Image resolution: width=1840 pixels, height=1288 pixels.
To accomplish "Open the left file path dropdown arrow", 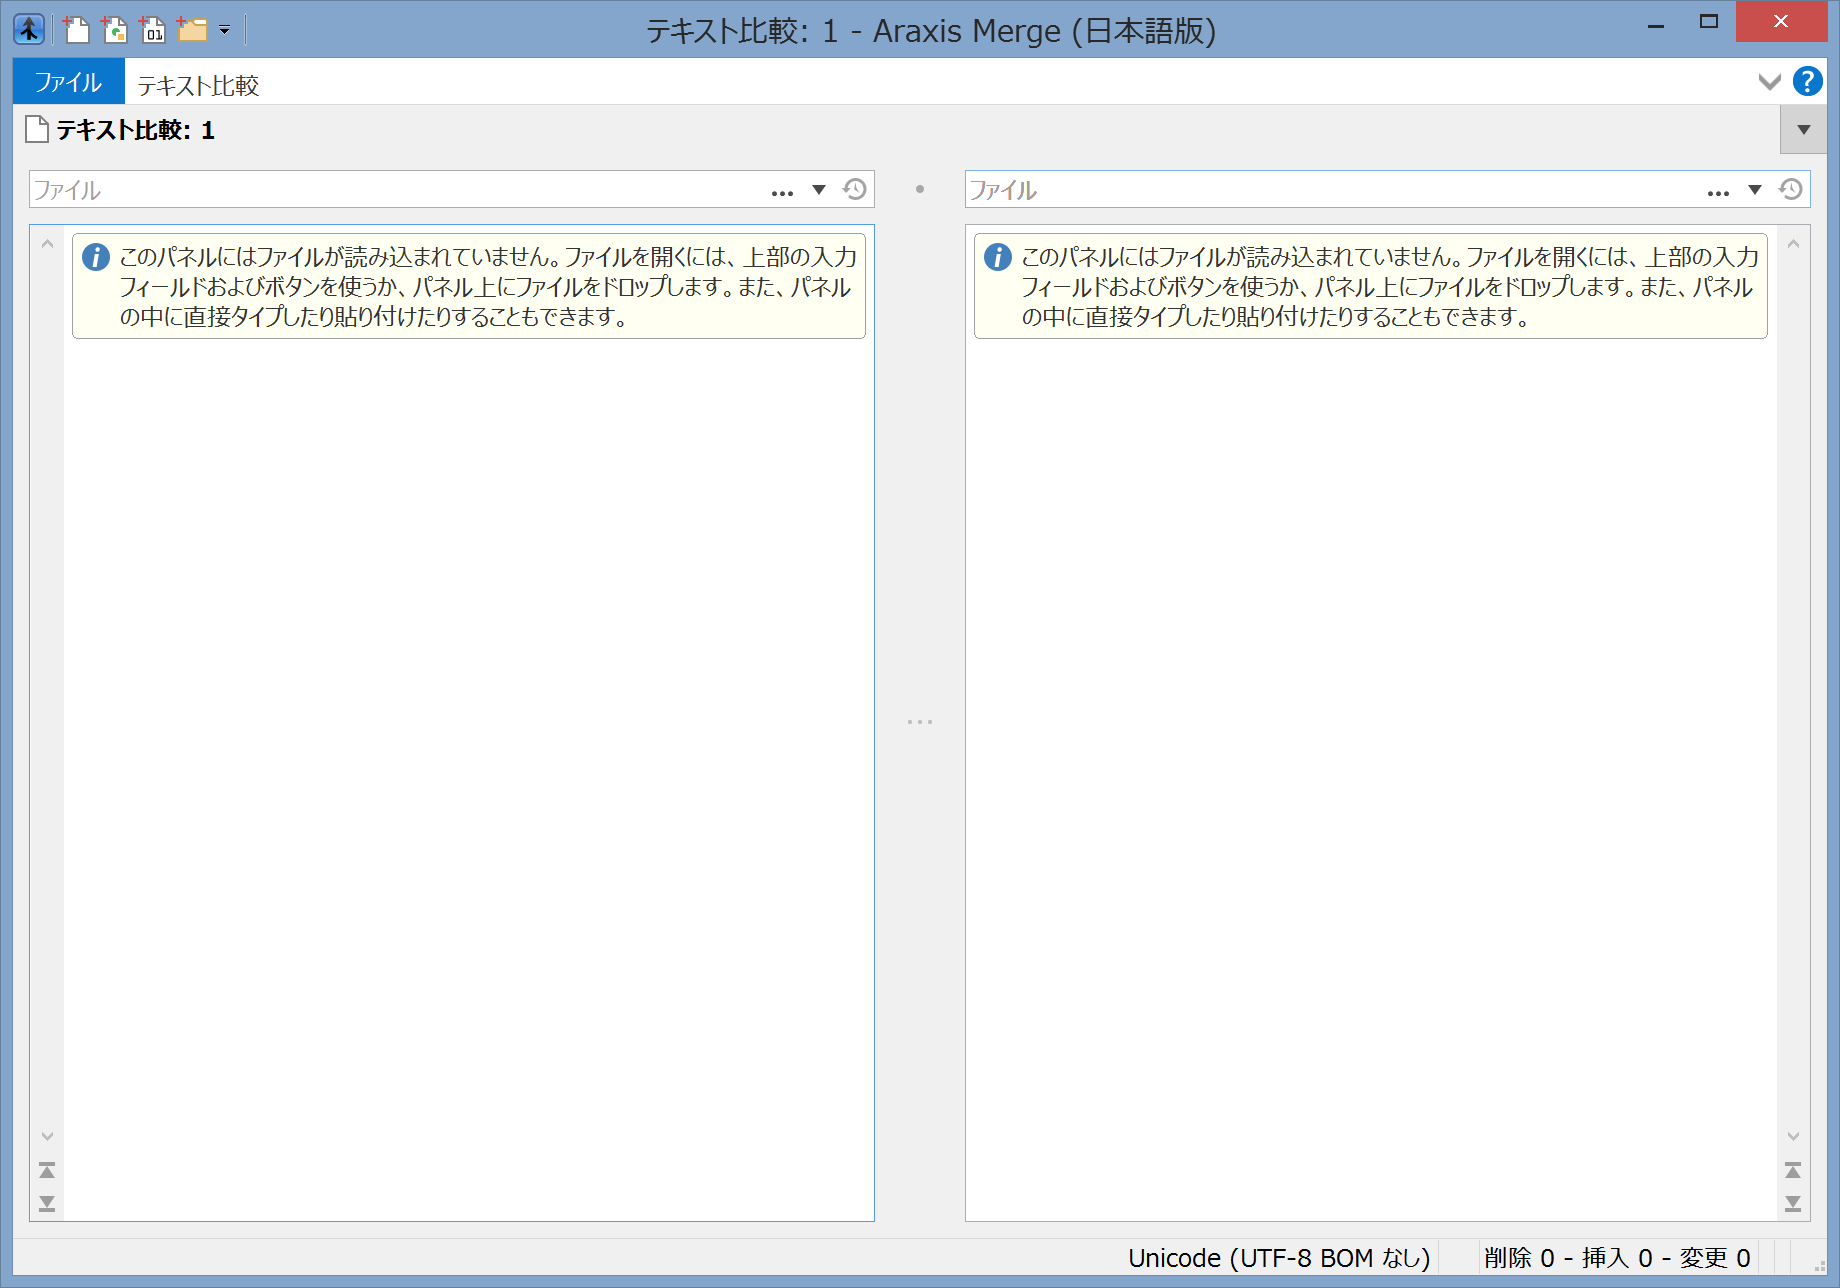I will 819,190.
